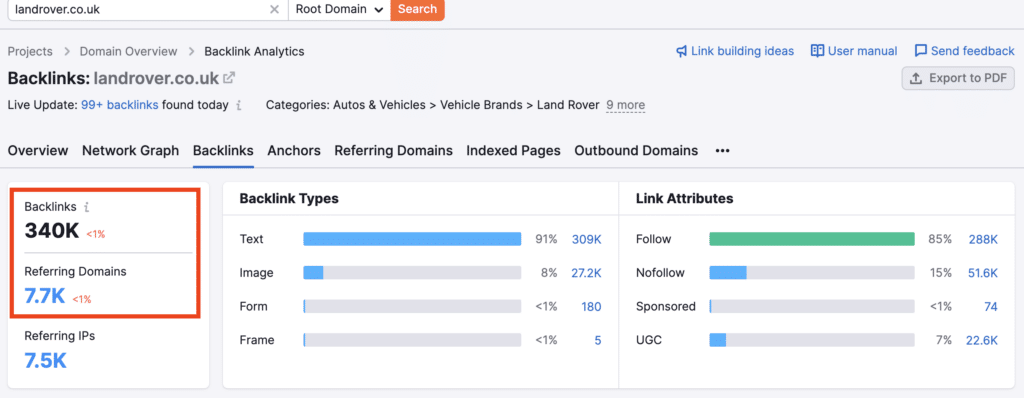Click Export to PDF button
1024x398 pixels.
point(958,78)
